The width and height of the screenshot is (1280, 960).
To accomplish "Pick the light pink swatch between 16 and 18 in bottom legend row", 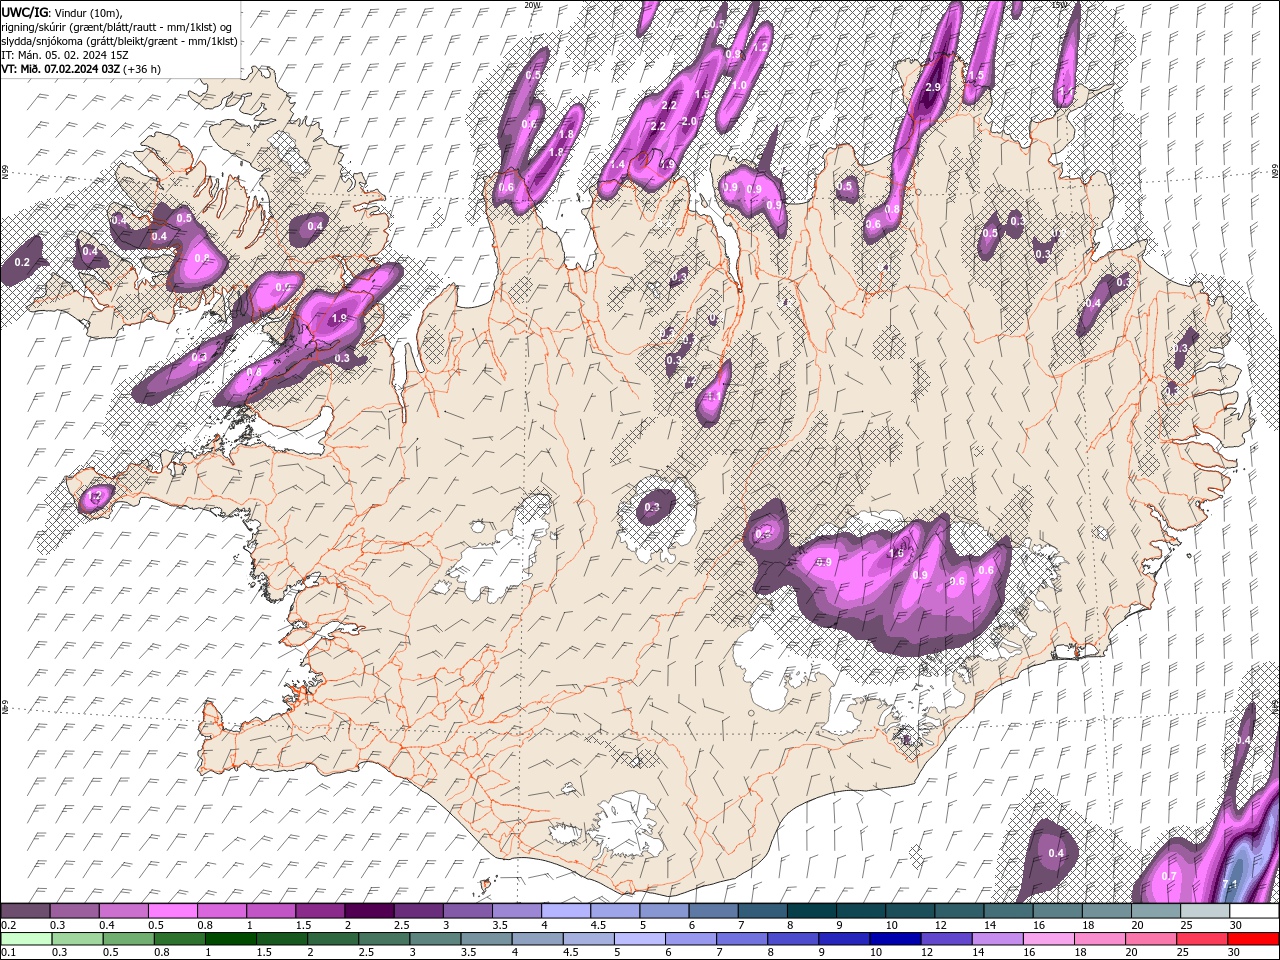I will pos(1049,938).
